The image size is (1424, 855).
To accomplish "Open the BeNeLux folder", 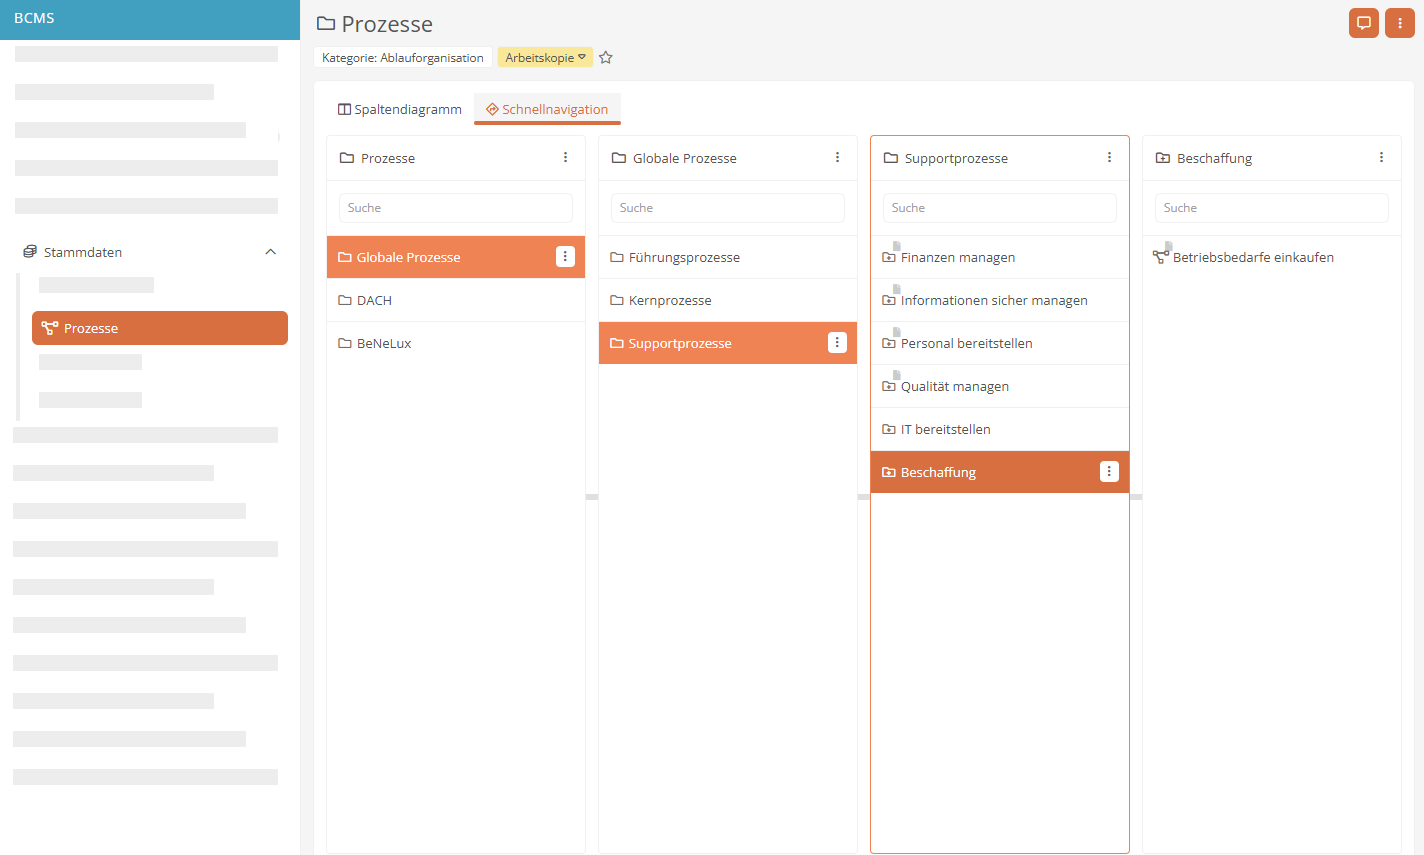I will click(x=456, y=343).
